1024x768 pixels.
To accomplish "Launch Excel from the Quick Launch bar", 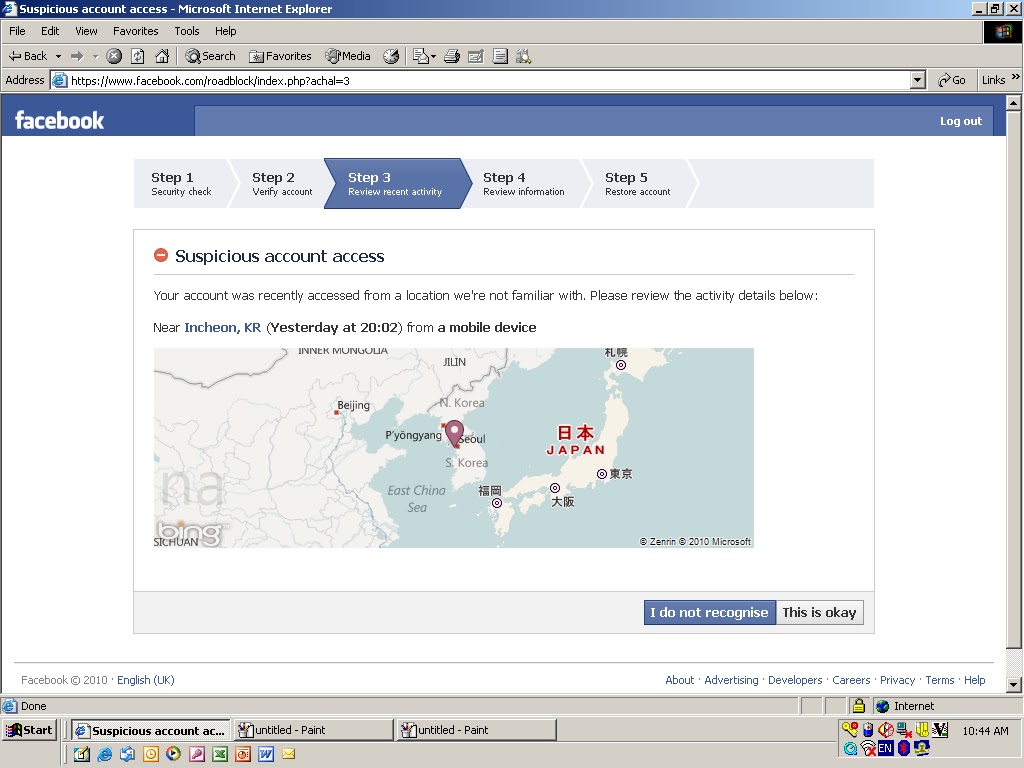I will click(x=220, y=754).
